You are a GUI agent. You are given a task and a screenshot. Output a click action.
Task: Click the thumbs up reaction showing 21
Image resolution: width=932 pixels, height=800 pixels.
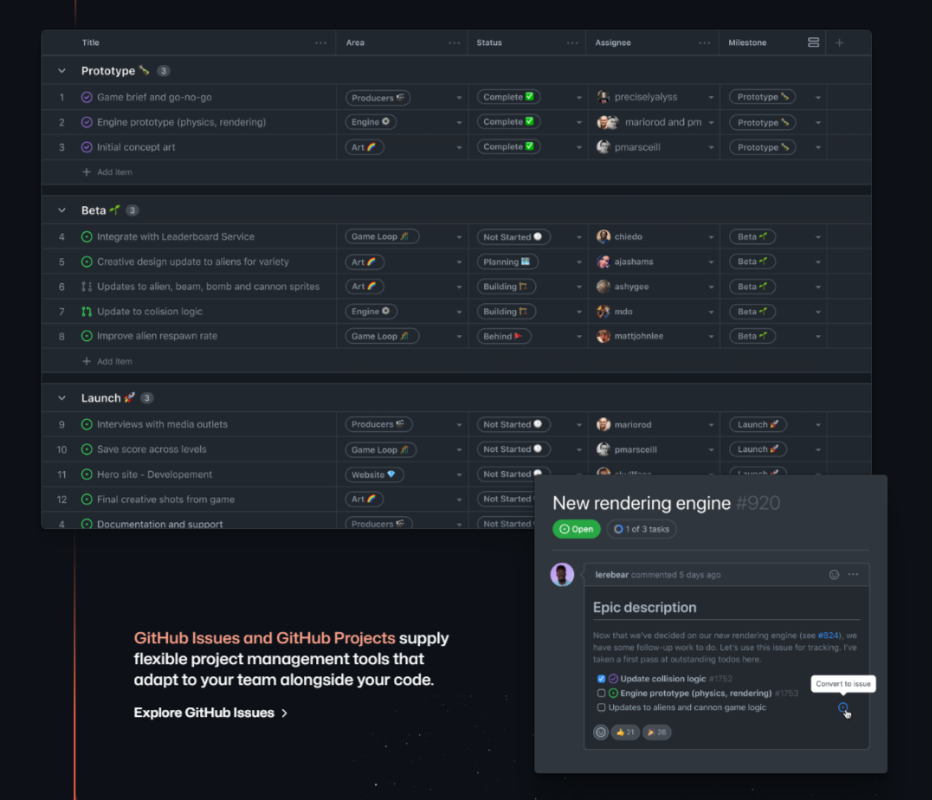[625, 732]
